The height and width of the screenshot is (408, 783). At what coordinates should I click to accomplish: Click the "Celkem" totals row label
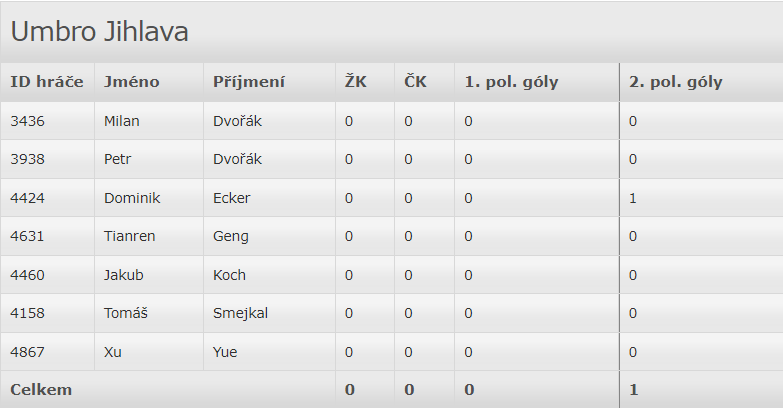tap(41, 390)
